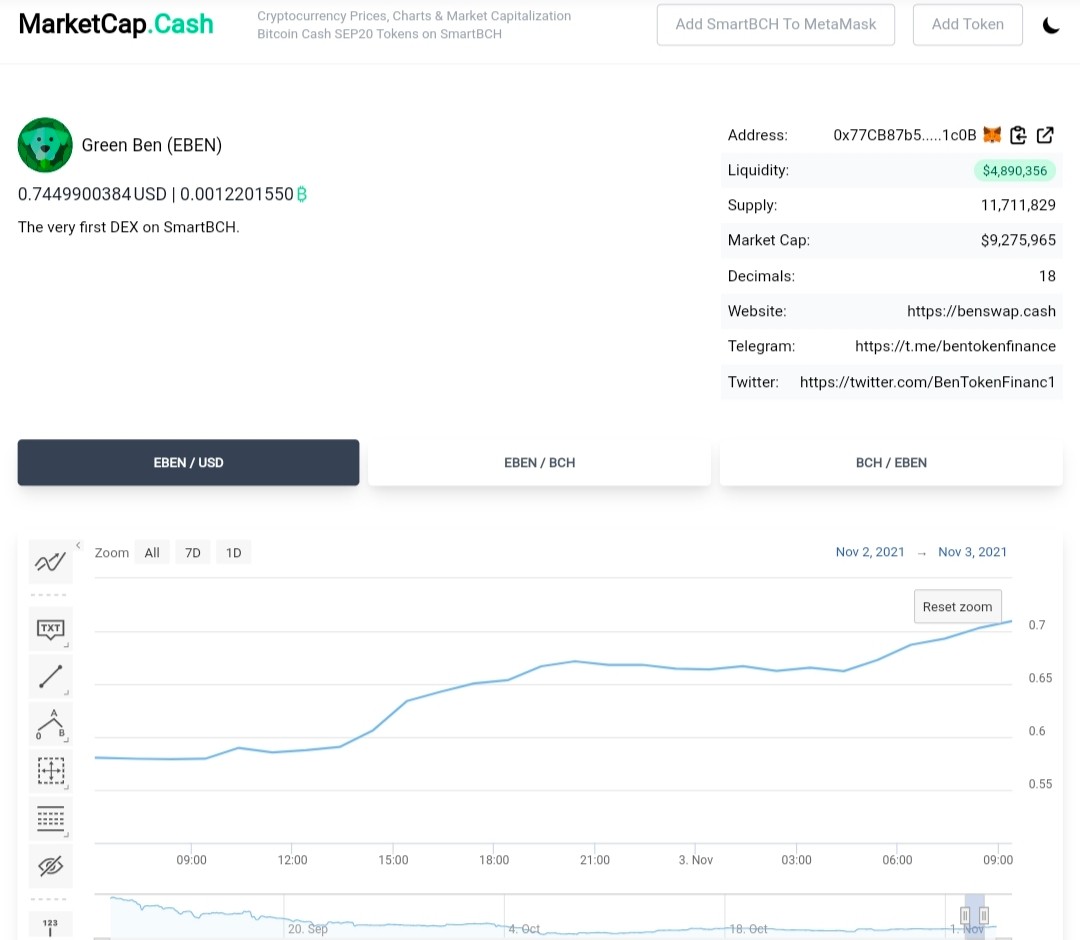Click the navigator chart near 18. Oct
The width and height of the screenshot is (1080, 940).
[x=748, y=929]
